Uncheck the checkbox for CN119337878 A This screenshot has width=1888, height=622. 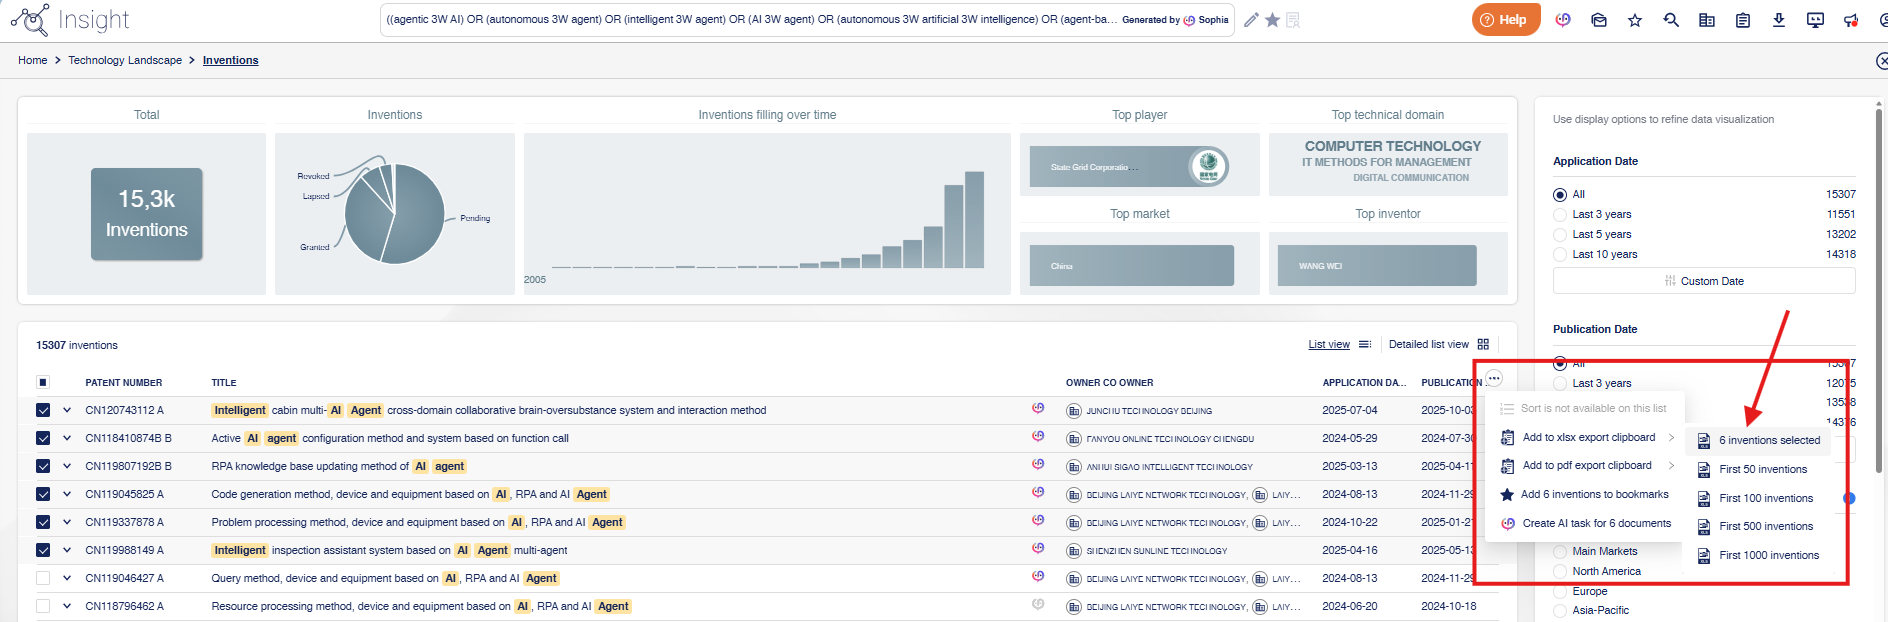point(43,522)
